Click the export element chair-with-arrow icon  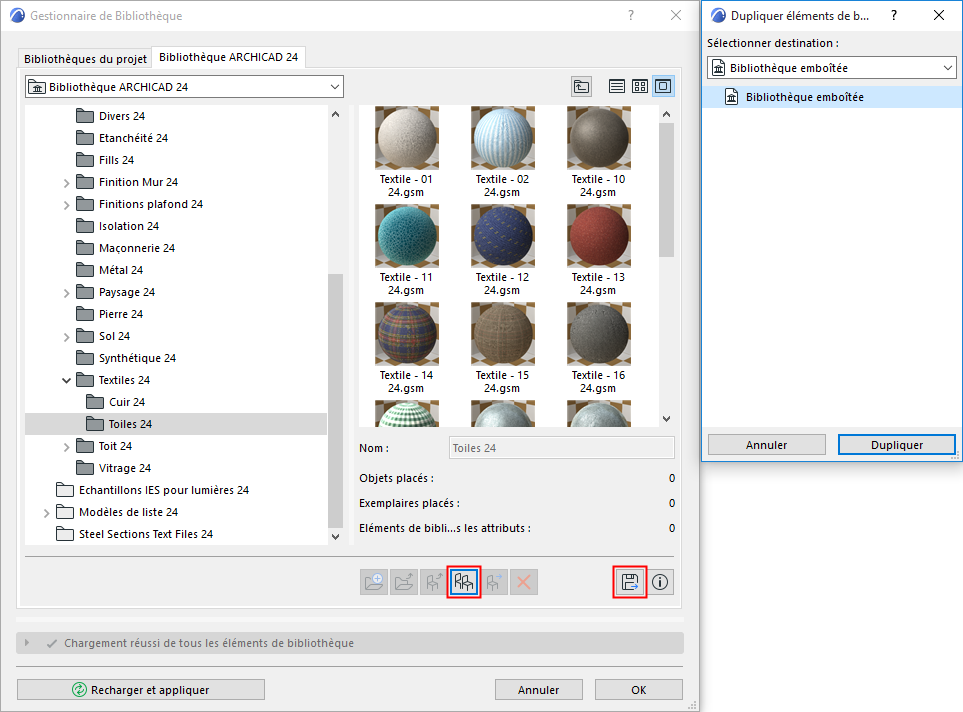[493, 581]
